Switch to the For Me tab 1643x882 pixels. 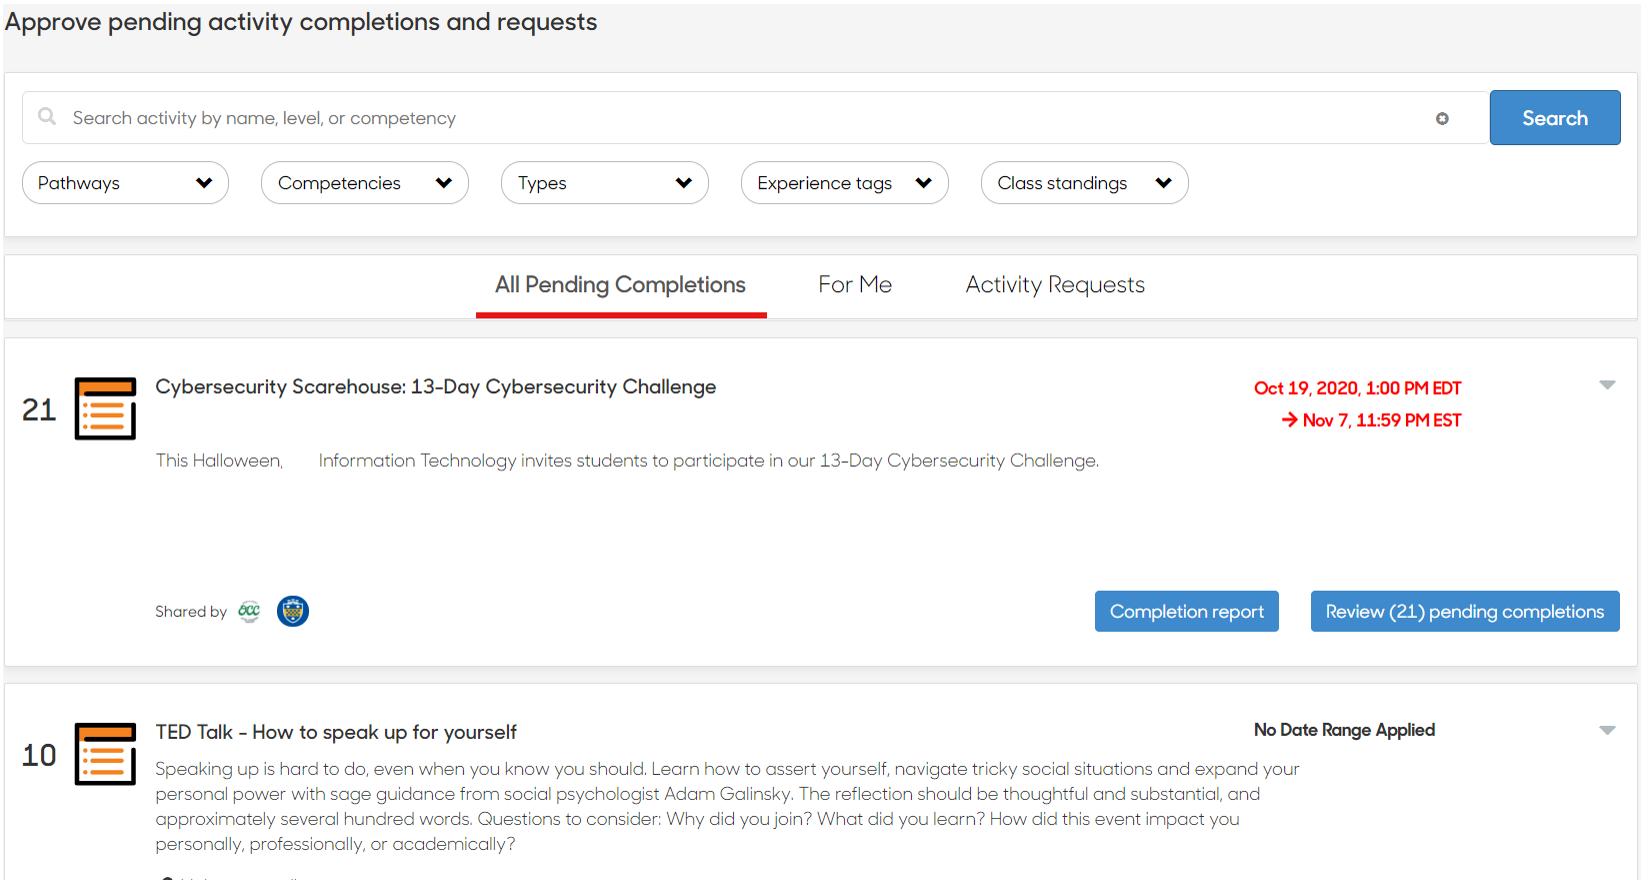point(855,286)
